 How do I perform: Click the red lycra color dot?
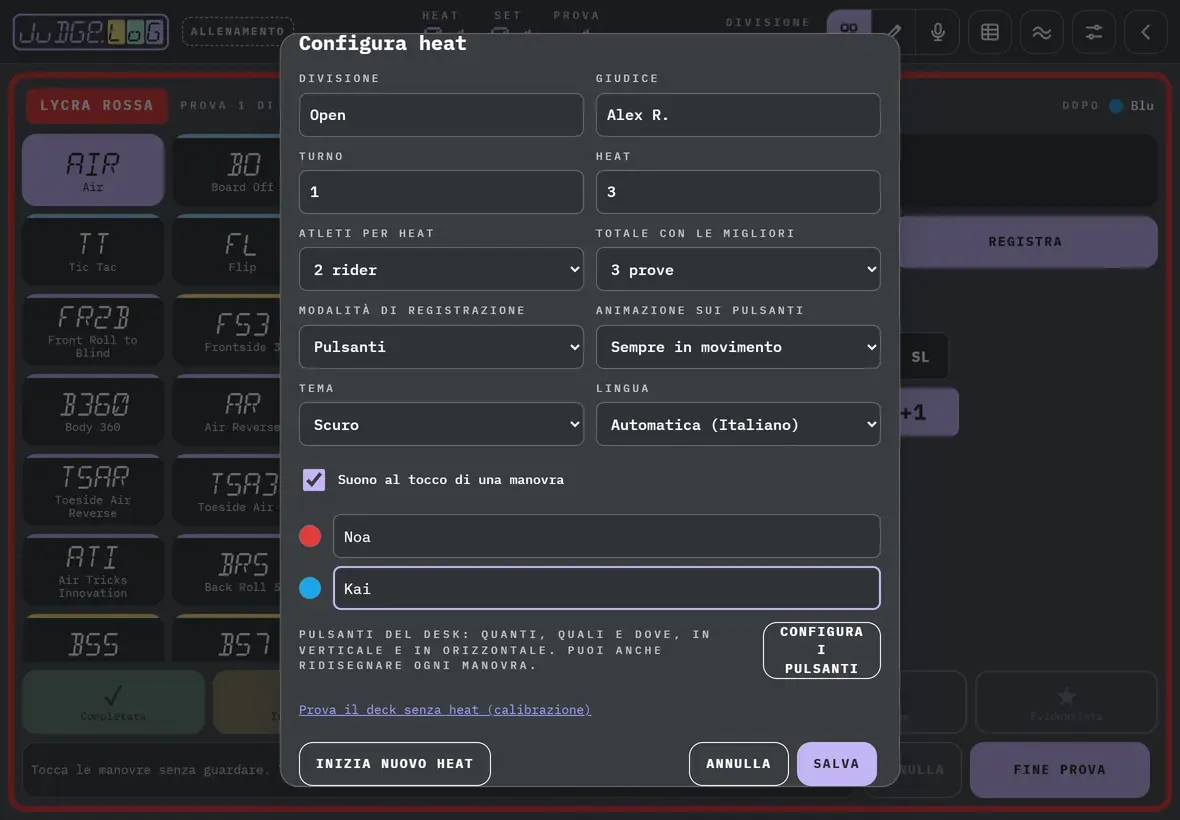310,536
